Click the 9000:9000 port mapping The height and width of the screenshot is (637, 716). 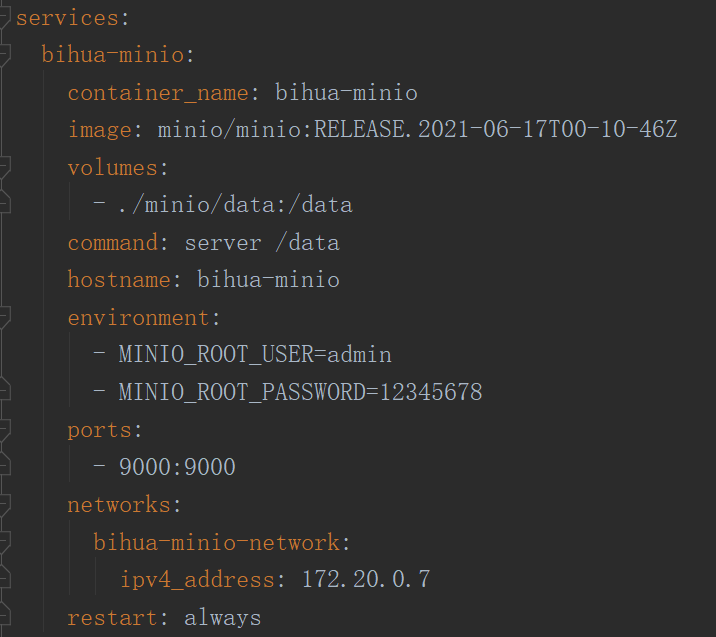[x=177, y=467]
